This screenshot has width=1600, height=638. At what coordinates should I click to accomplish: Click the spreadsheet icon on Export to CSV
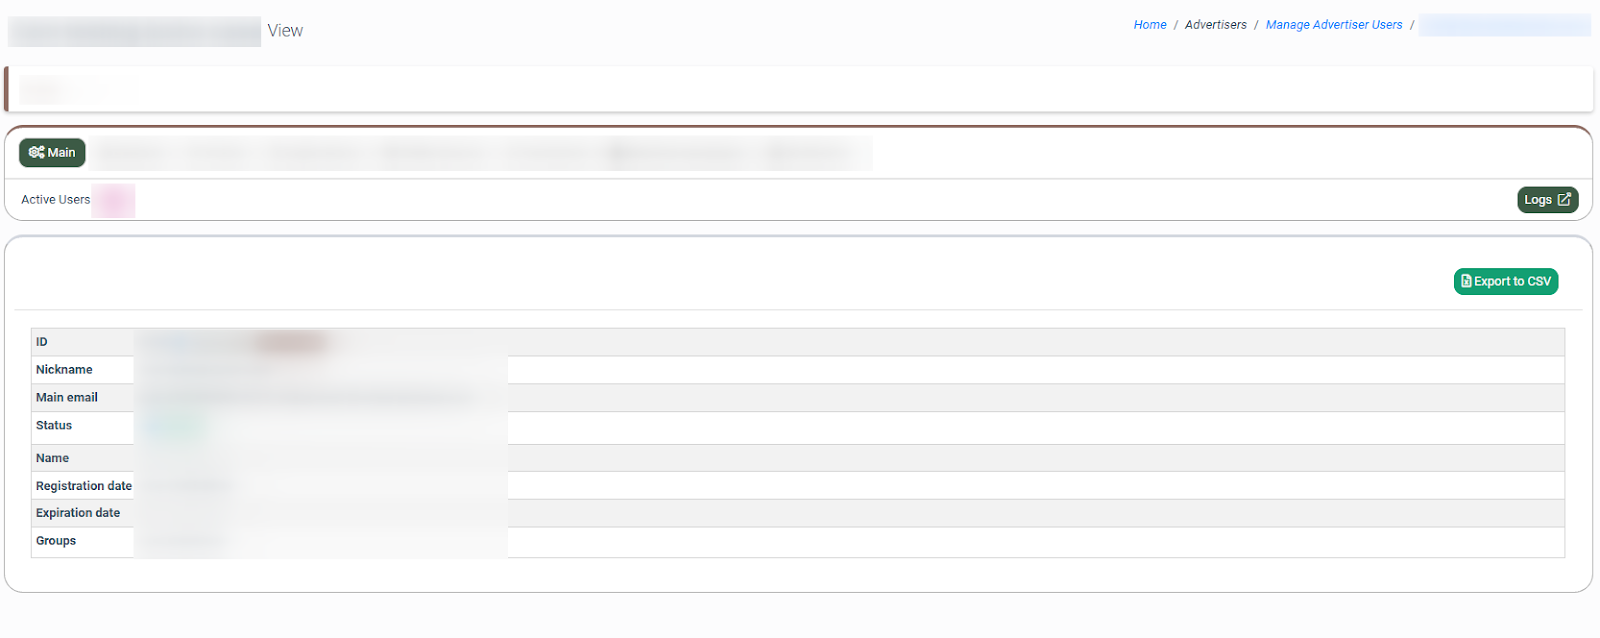pyautogui.click(x=1466, y=281)
